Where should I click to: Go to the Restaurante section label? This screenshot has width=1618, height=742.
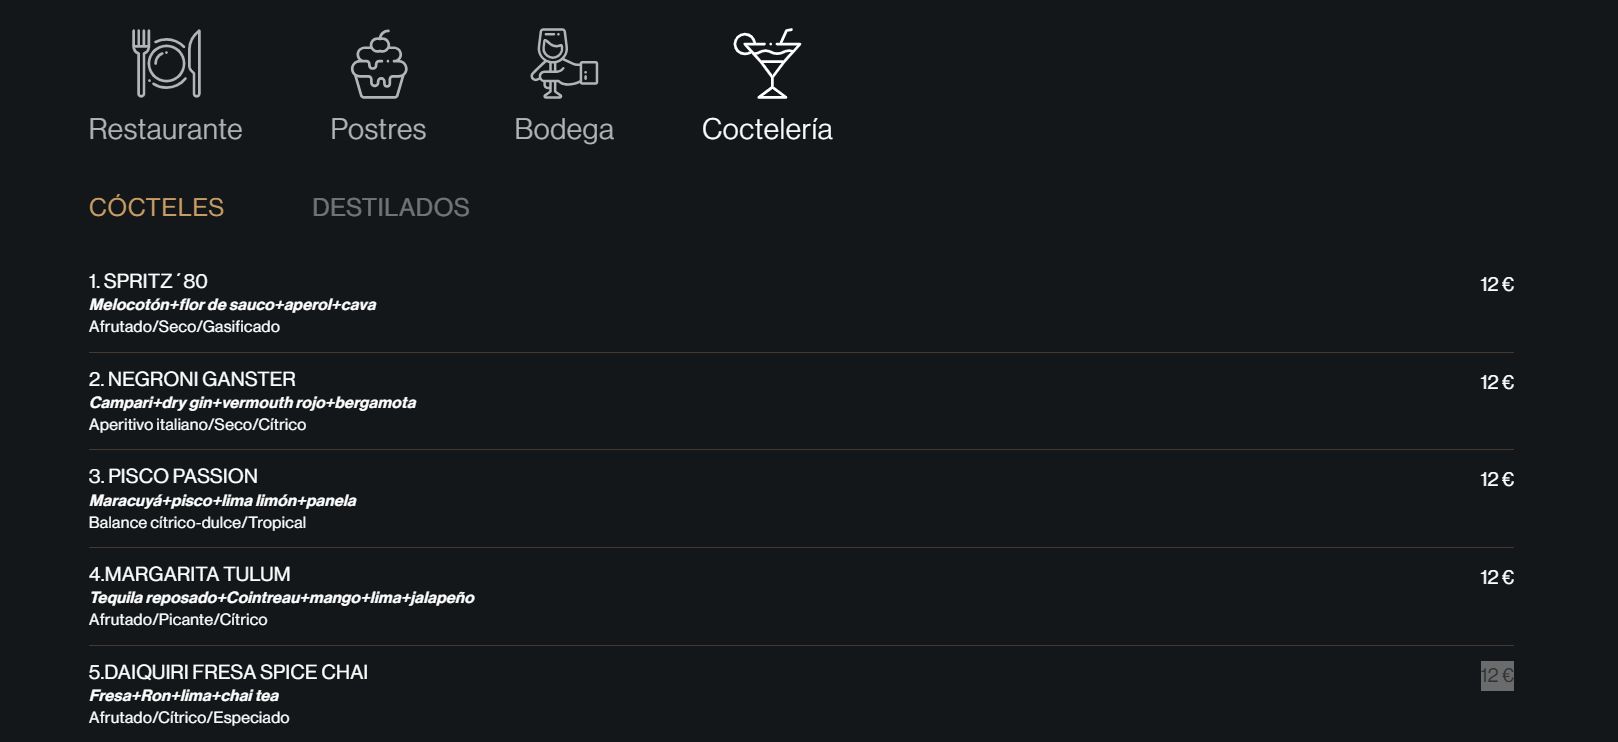[165, 129]
